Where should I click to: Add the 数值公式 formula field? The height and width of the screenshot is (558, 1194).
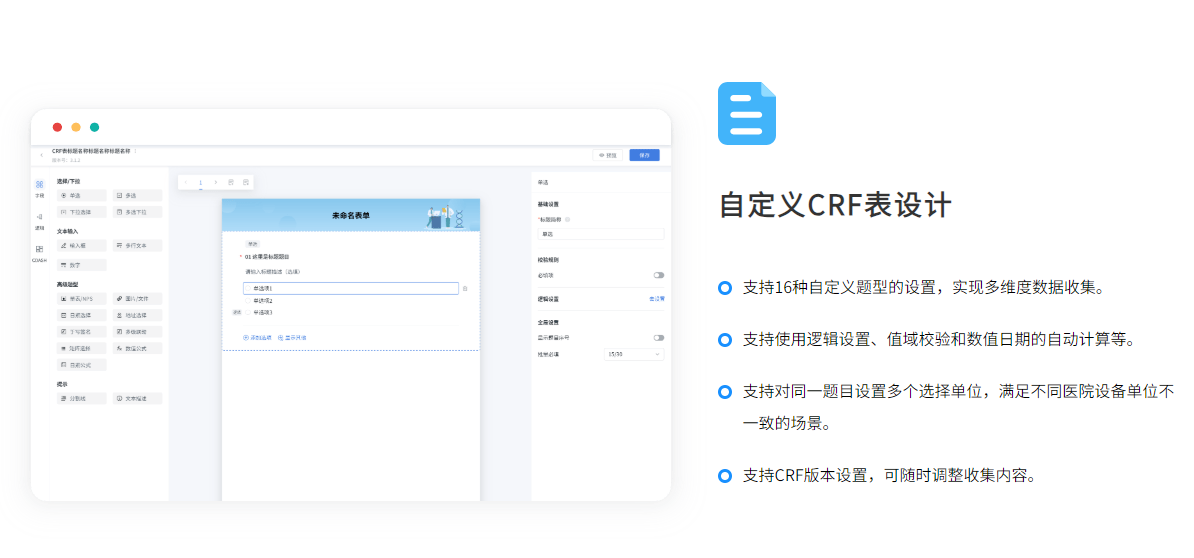point(136,348)
